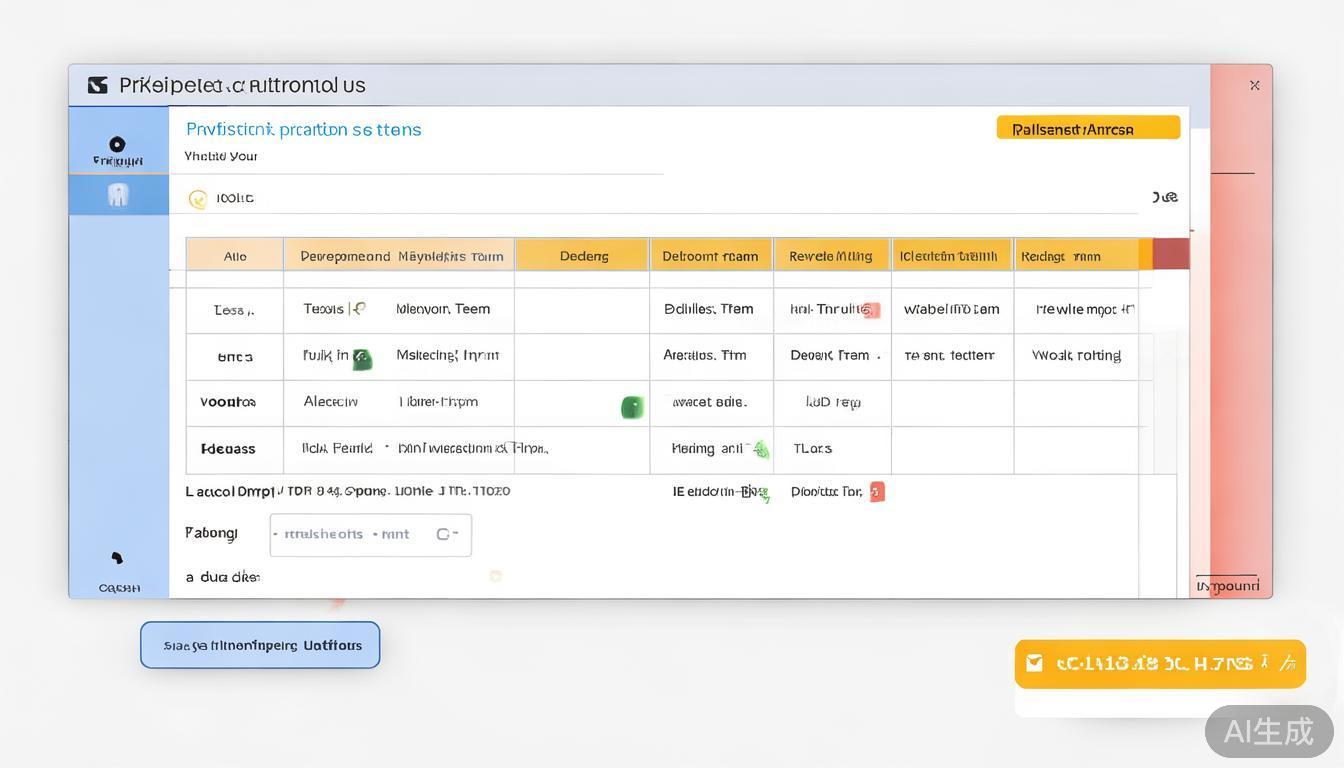Click the yellow circular icon beside 'looltc'
The height and width of the screenshot is (768, 1344).
click(x=198, y=199)
